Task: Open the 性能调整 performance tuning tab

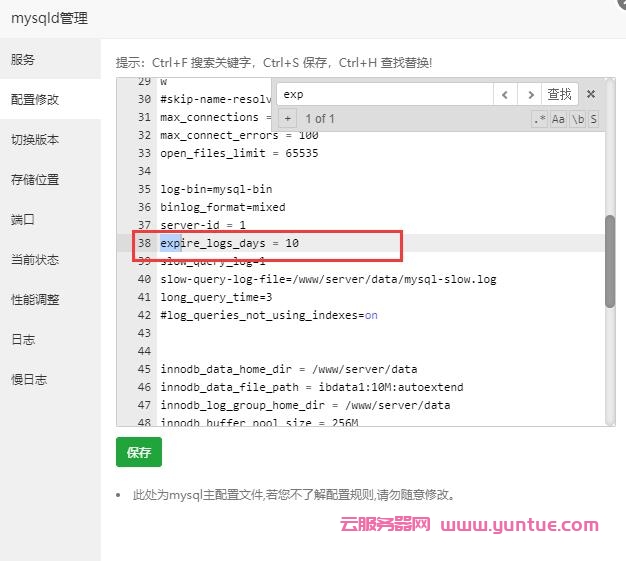Action: click(35, 300)
